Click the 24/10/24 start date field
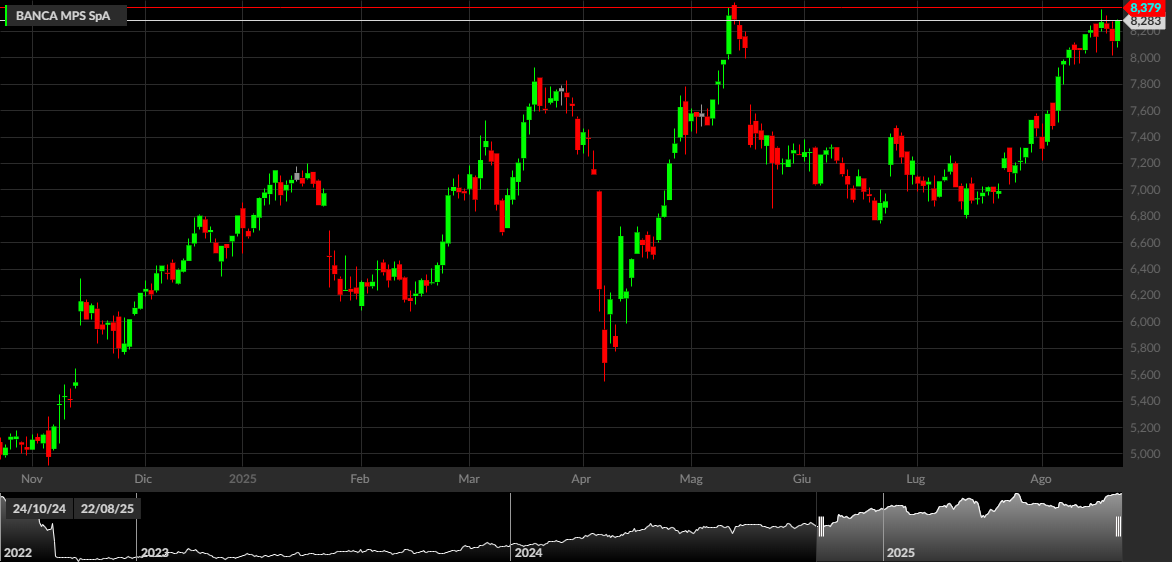 [x=39, y=509]
